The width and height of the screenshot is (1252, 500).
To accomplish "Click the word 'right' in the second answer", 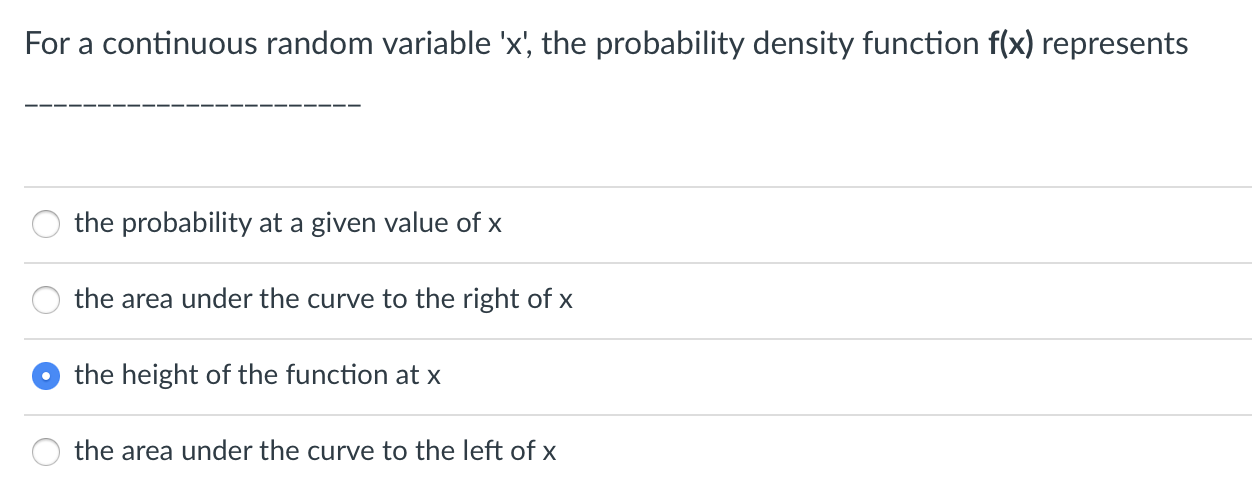I will click(490, 300).
